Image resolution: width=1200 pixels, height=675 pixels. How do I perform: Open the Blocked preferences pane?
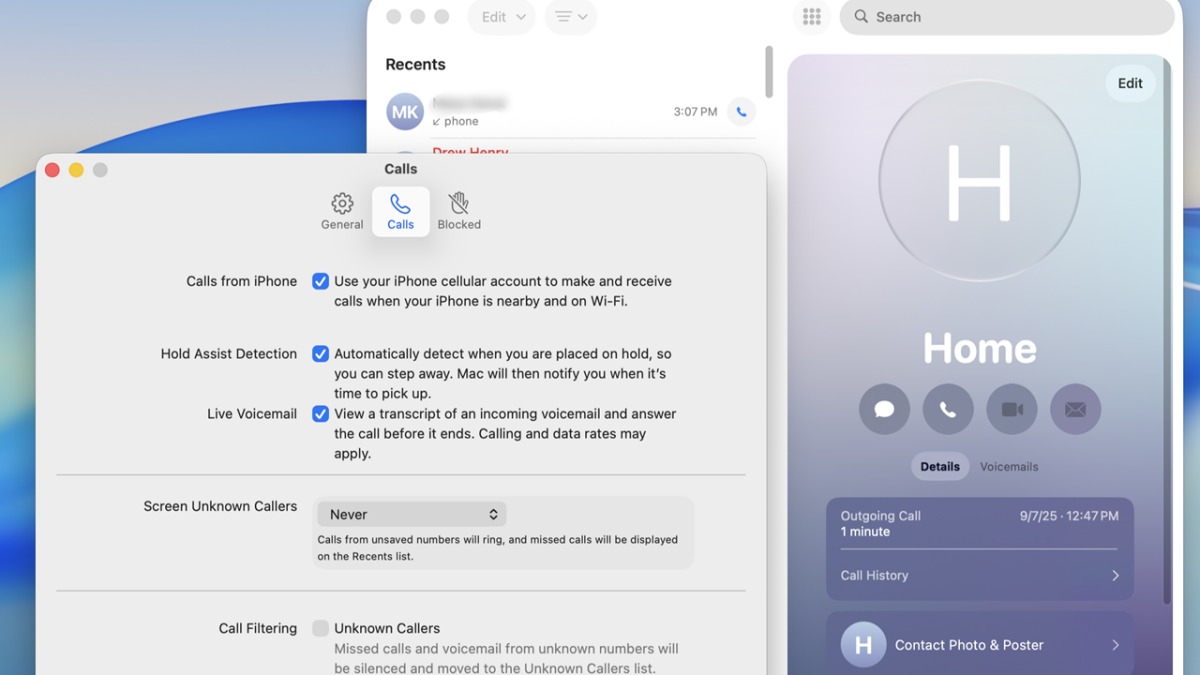(x=459, y=212)
